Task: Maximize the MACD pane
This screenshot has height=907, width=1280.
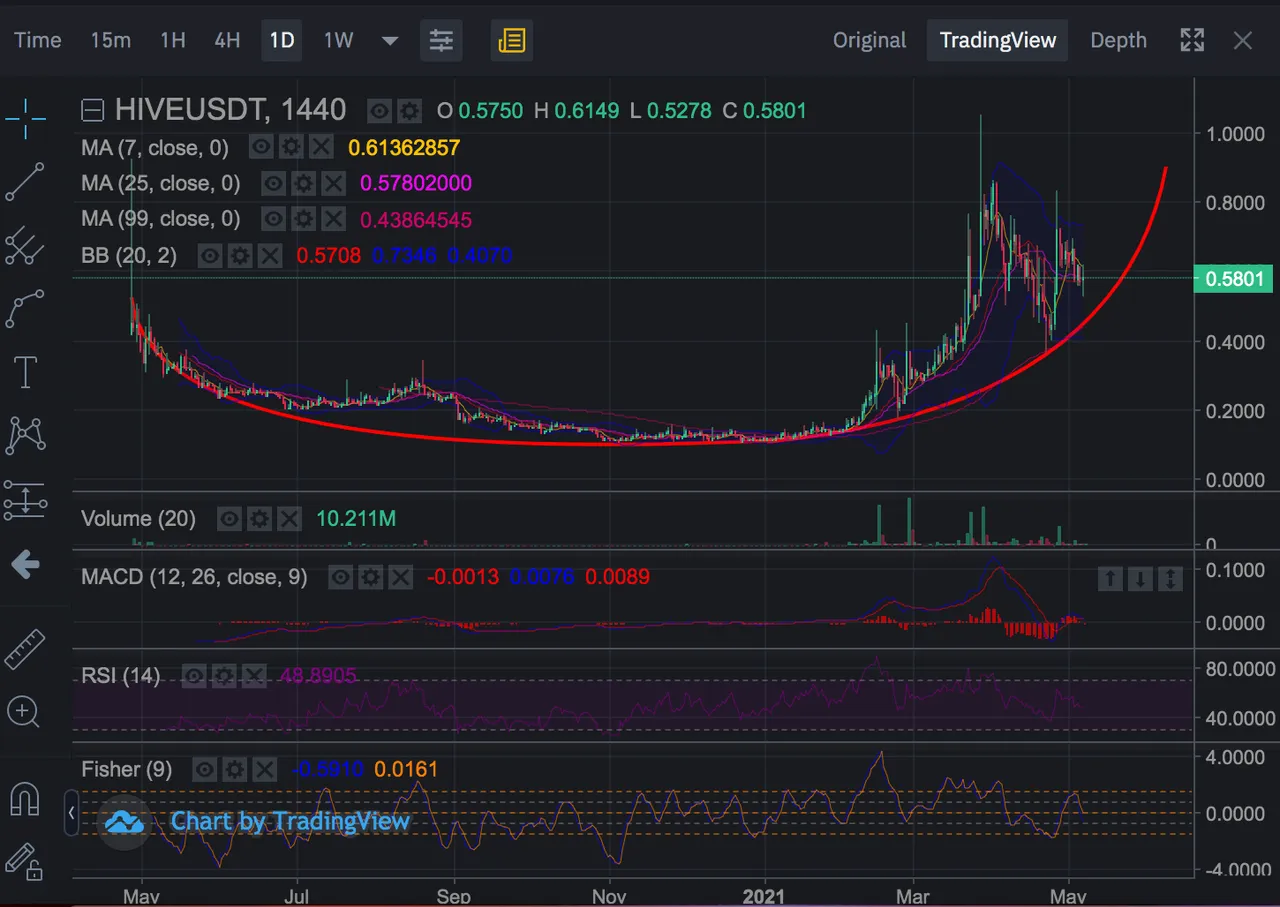Action: [x=1171, y=578]
